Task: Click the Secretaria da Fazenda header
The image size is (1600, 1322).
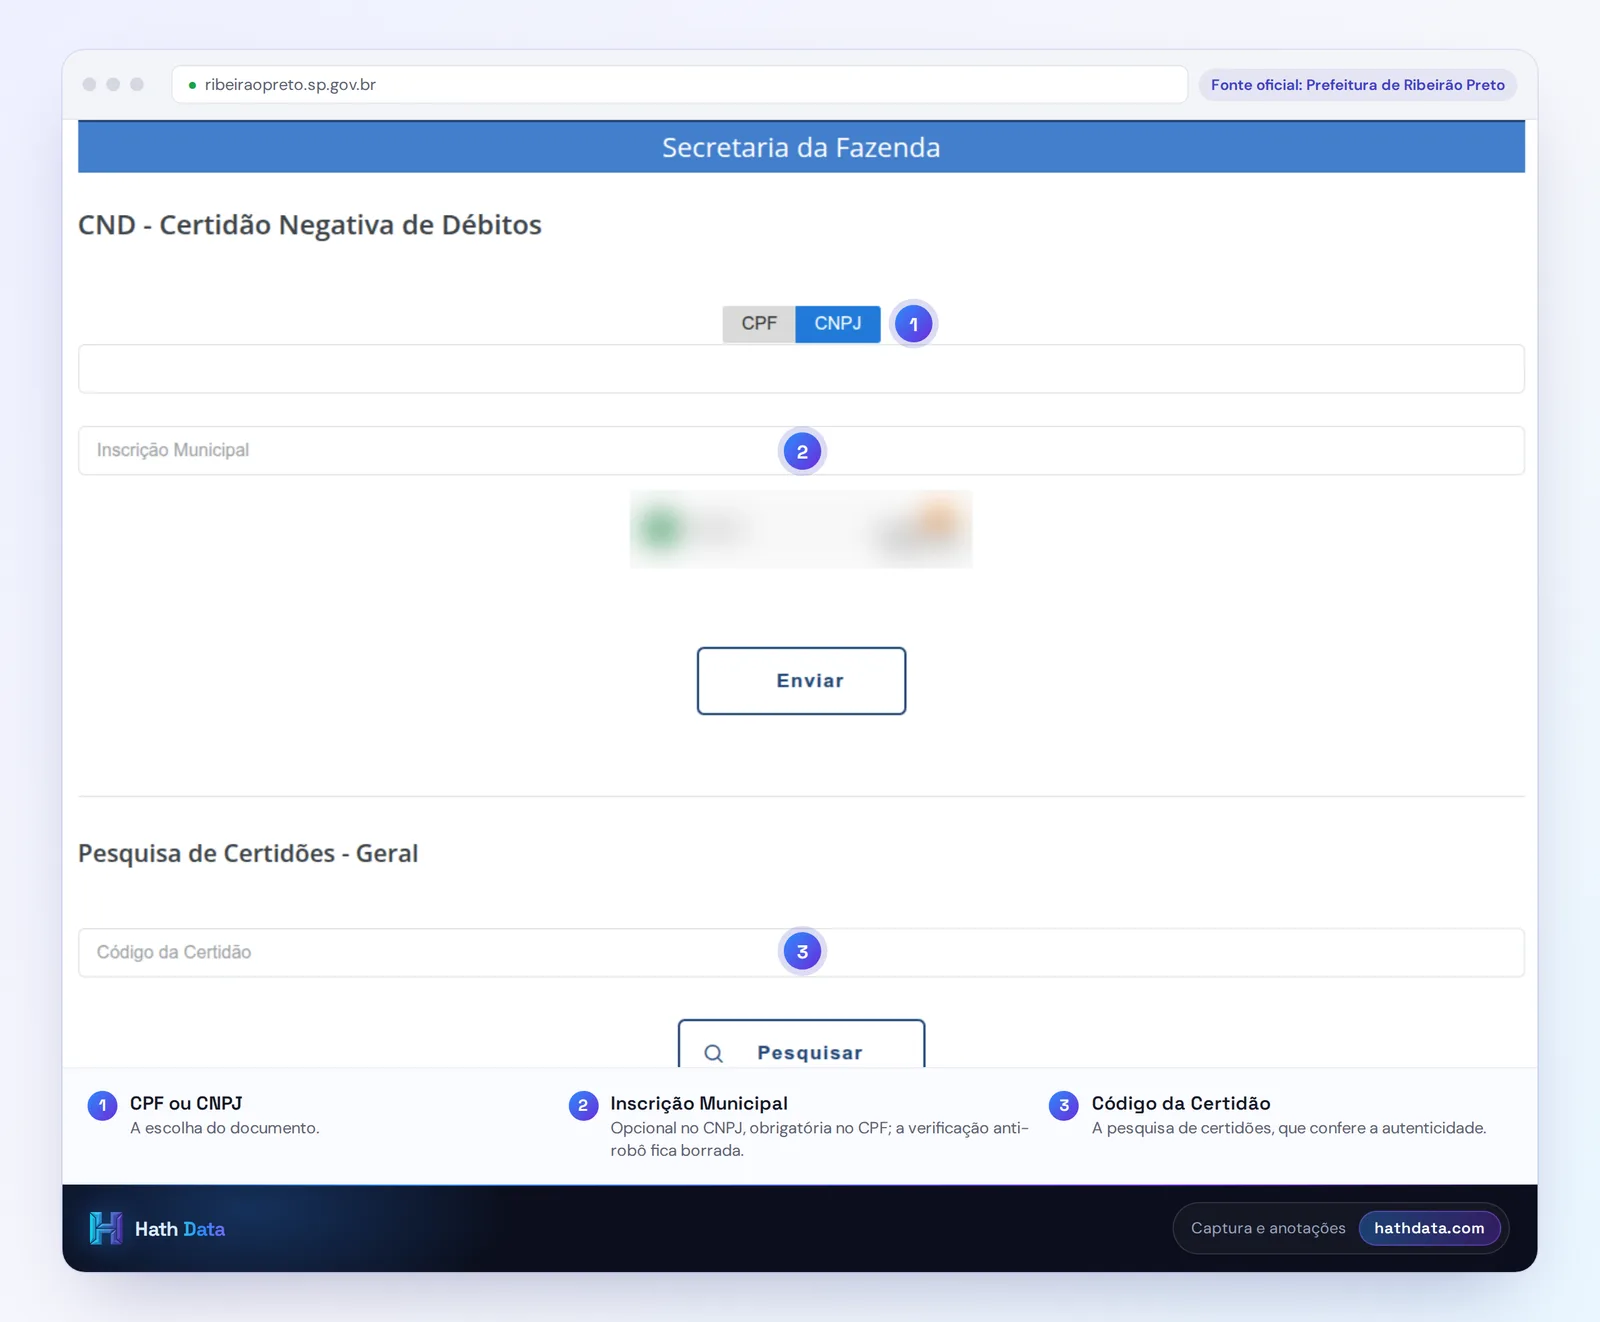Action: pos(801,147)
